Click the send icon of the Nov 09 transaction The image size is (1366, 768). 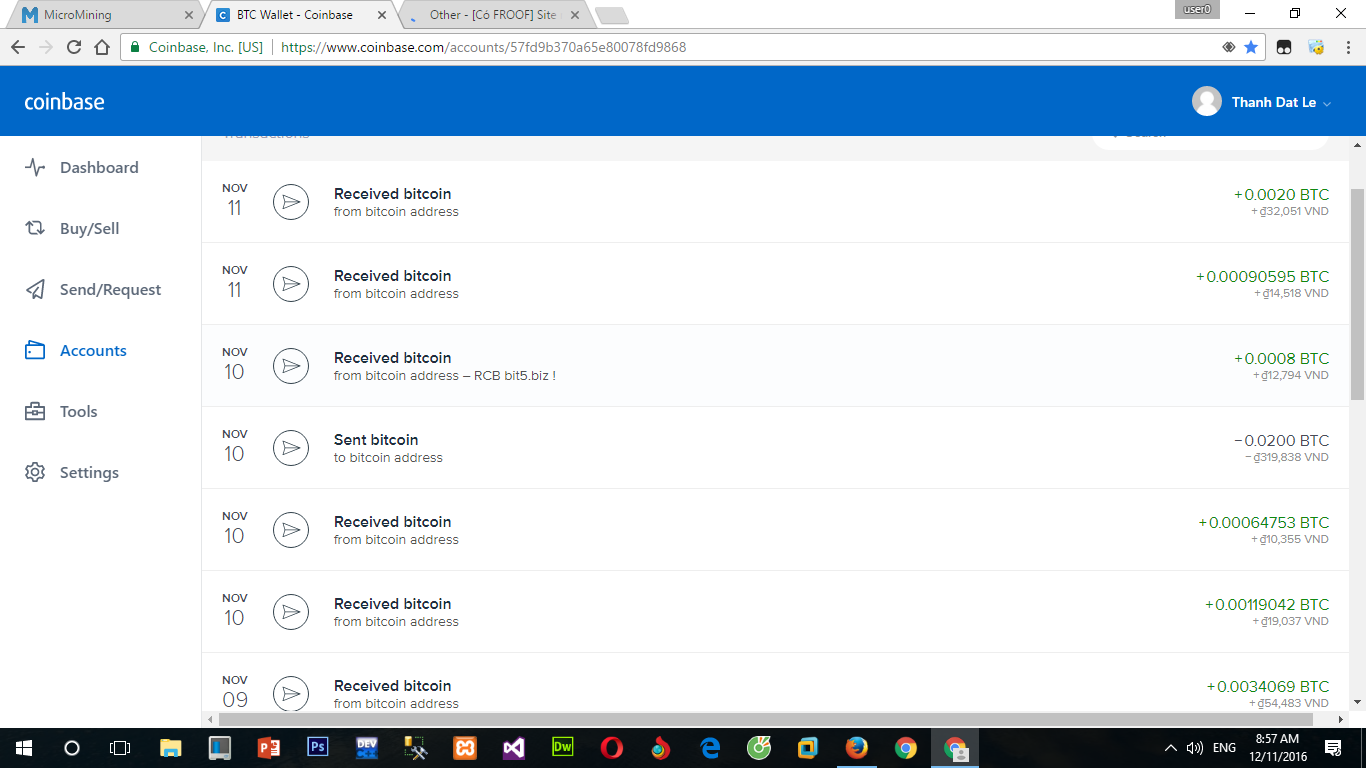[x=291, y=694]
